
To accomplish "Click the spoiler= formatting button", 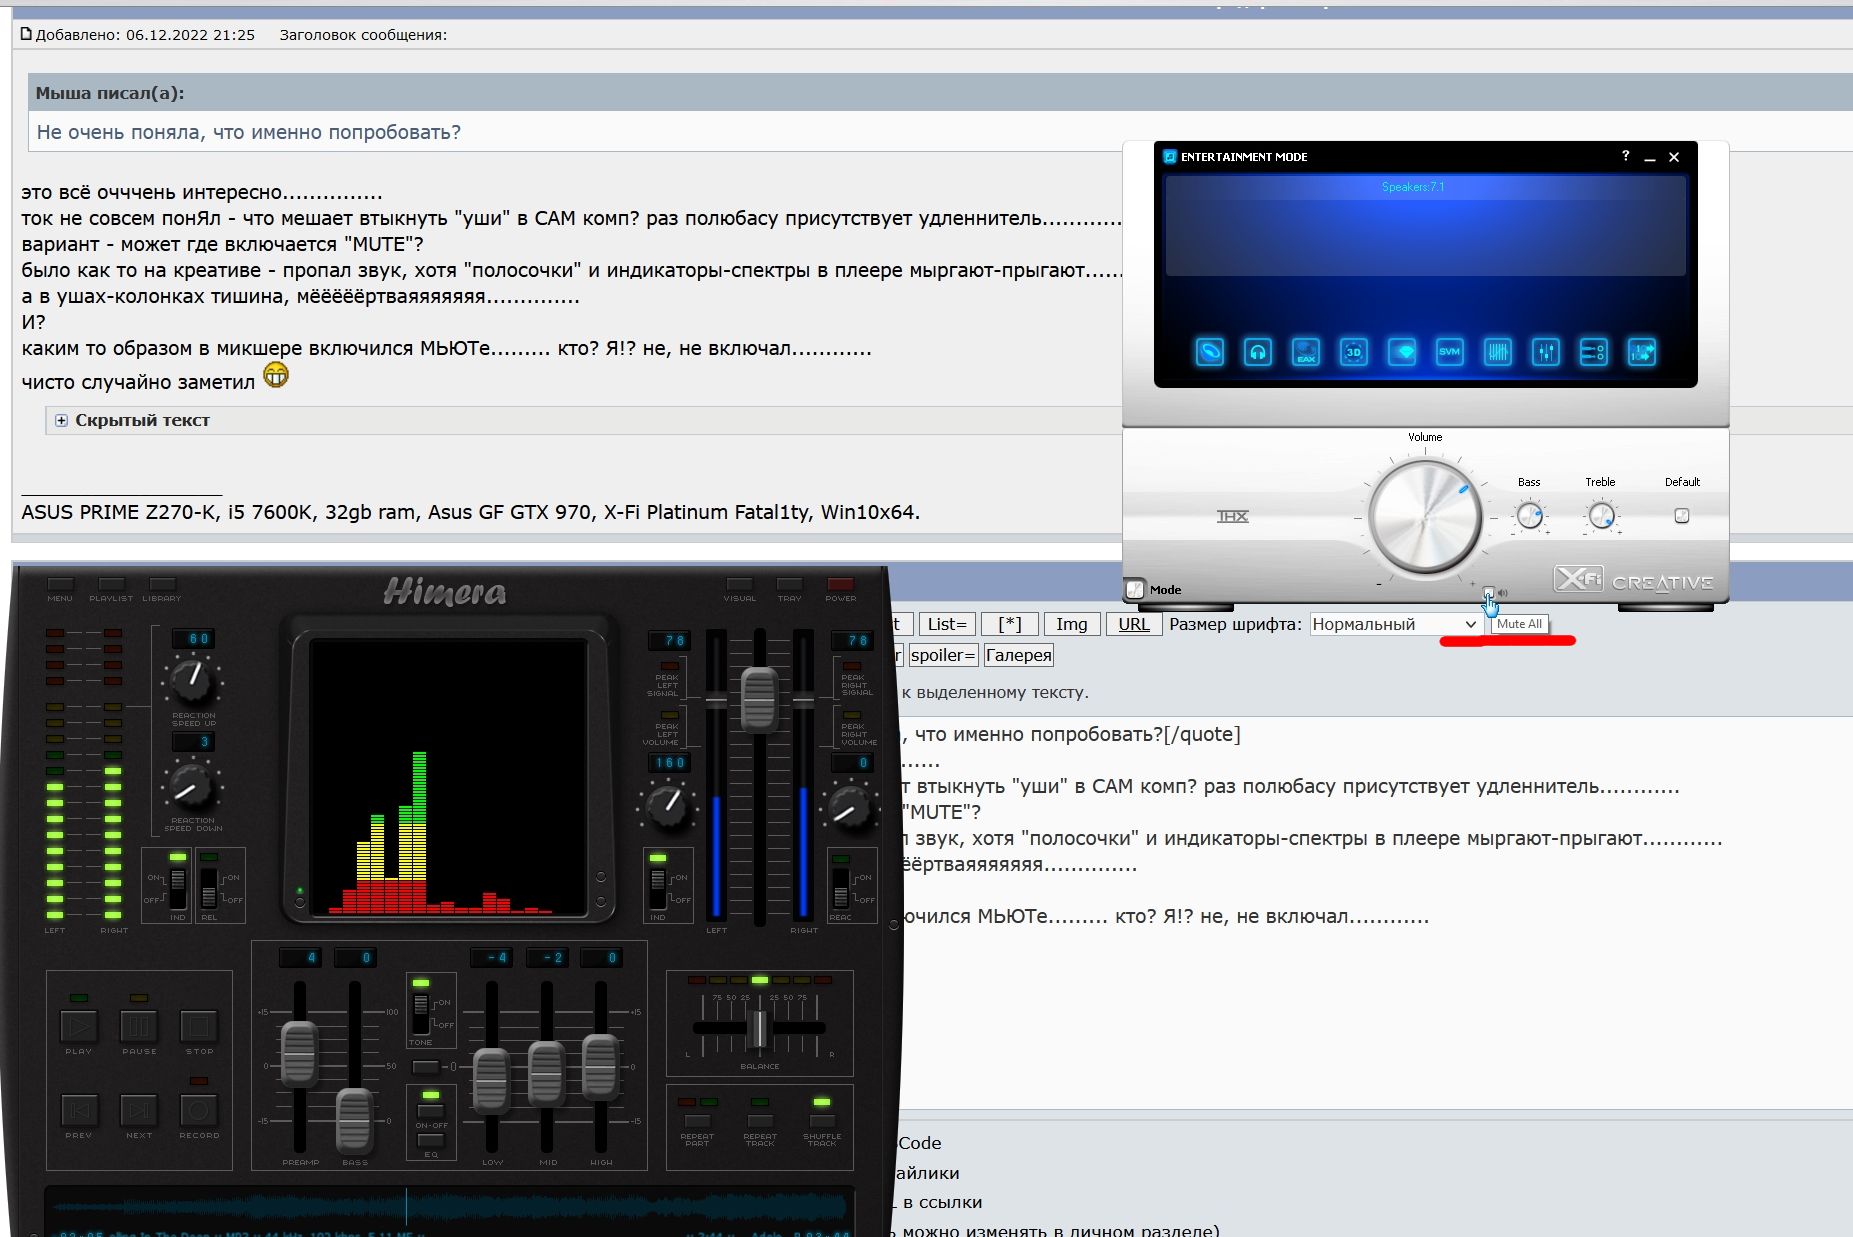I will pos(943,655).
